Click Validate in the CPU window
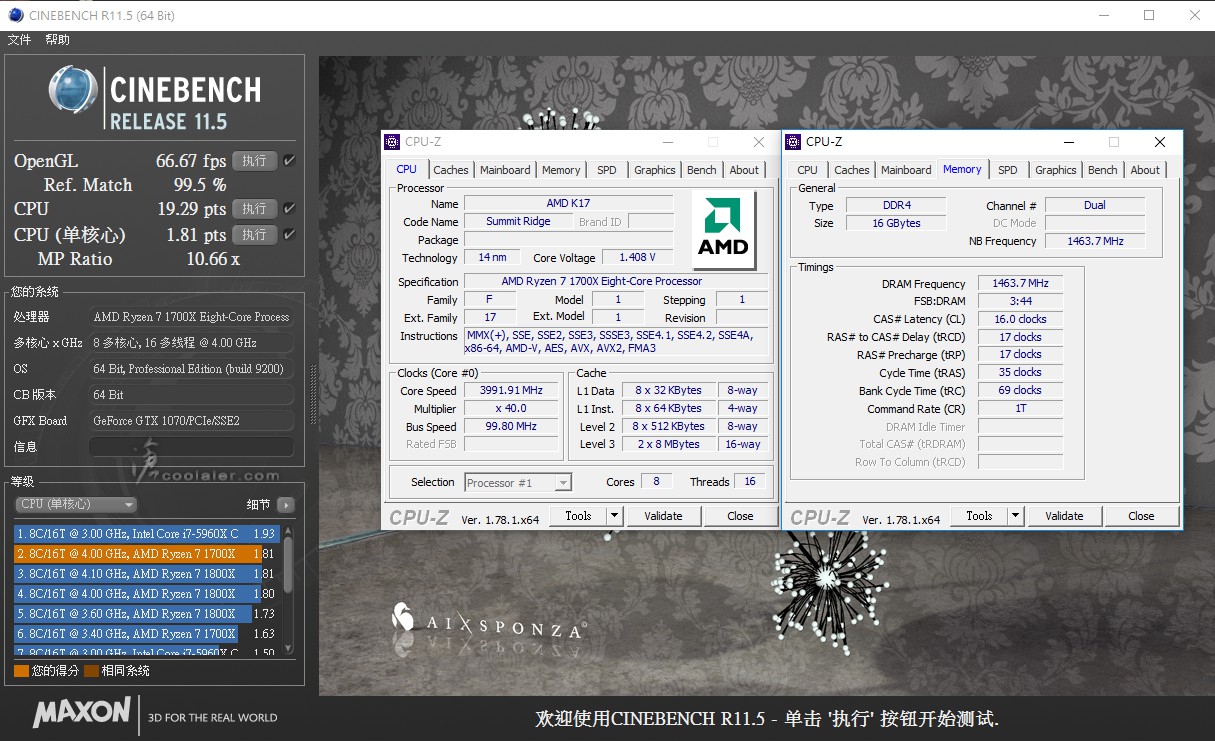The width and height of the screenshot is (1215, 741). (x=663, y=516)
